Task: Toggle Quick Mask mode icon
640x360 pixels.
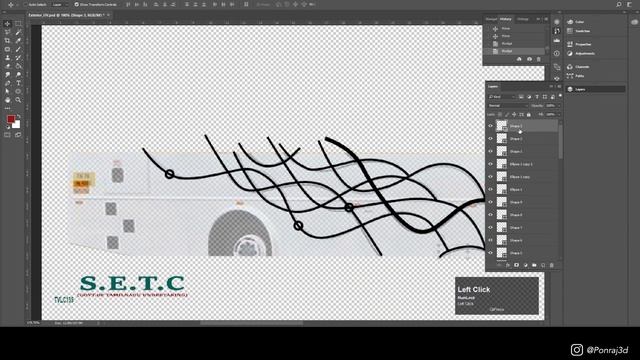Action: [x=7, y=135]
